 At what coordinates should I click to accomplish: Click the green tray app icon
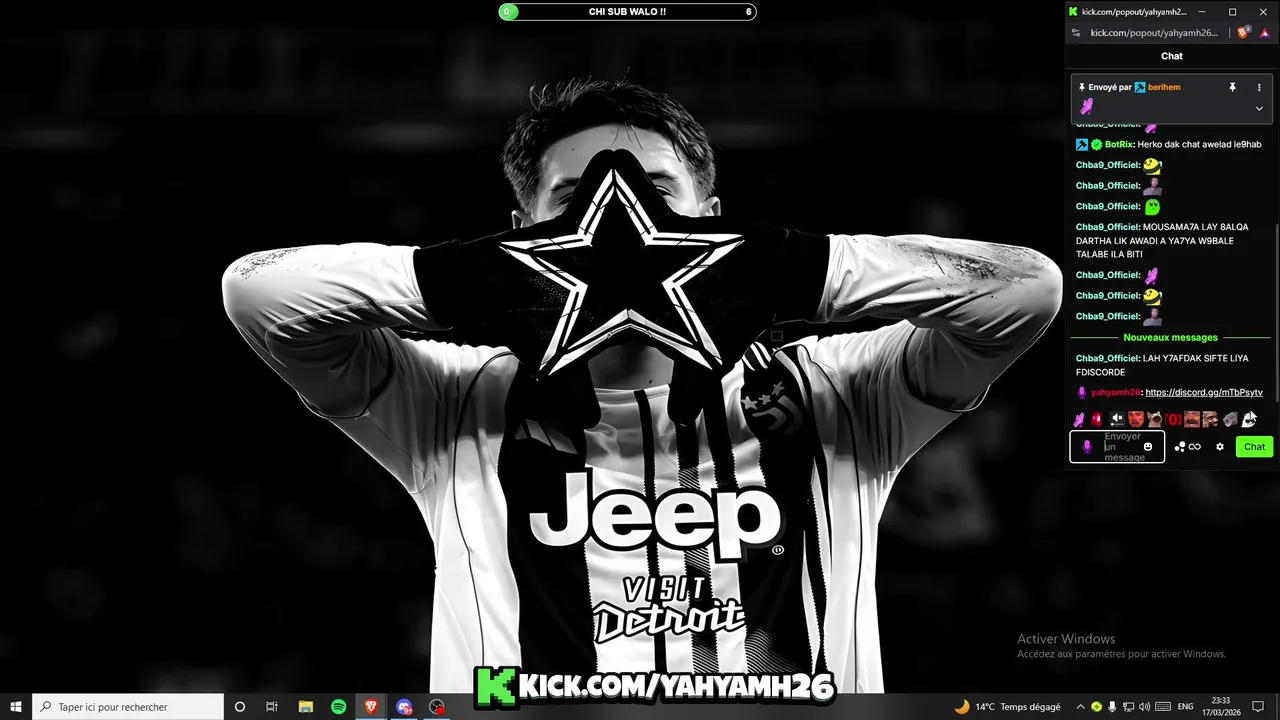coord(1097,707)
